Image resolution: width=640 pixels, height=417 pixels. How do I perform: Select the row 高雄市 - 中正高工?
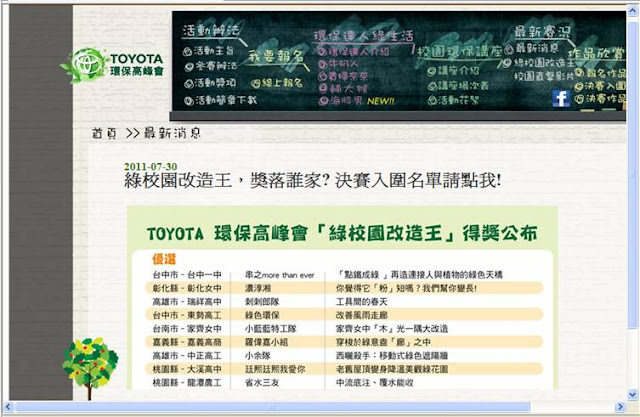(344, 355)
